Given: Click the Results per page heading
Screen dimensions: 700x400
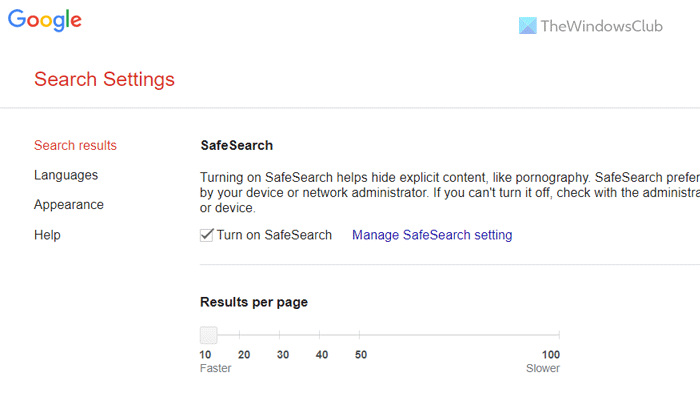Looking at the screenshot, I should (x=254, y=301).
